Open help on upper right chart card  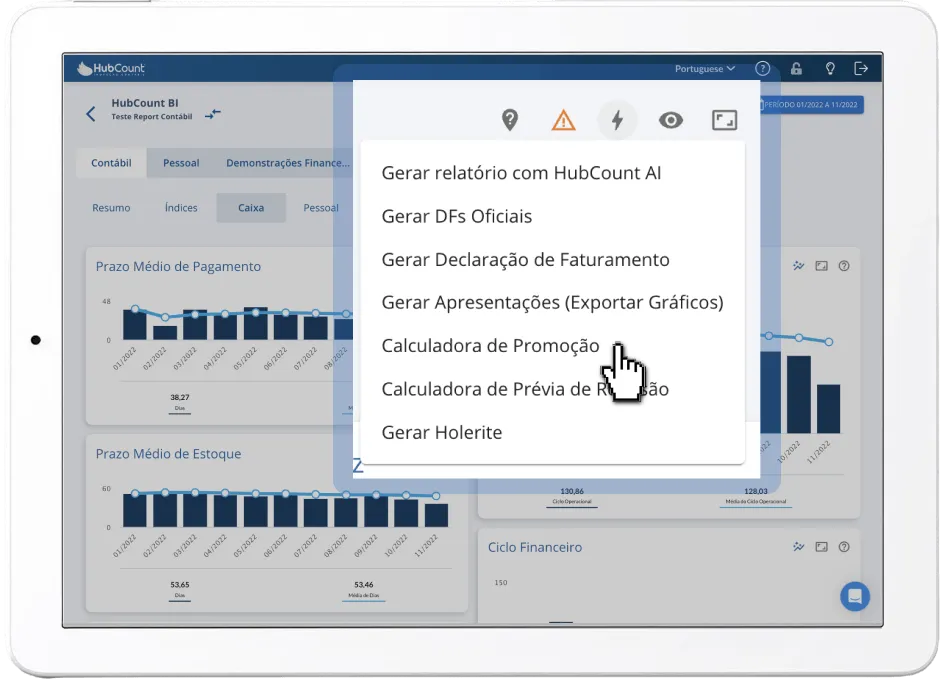pos(844,266)
